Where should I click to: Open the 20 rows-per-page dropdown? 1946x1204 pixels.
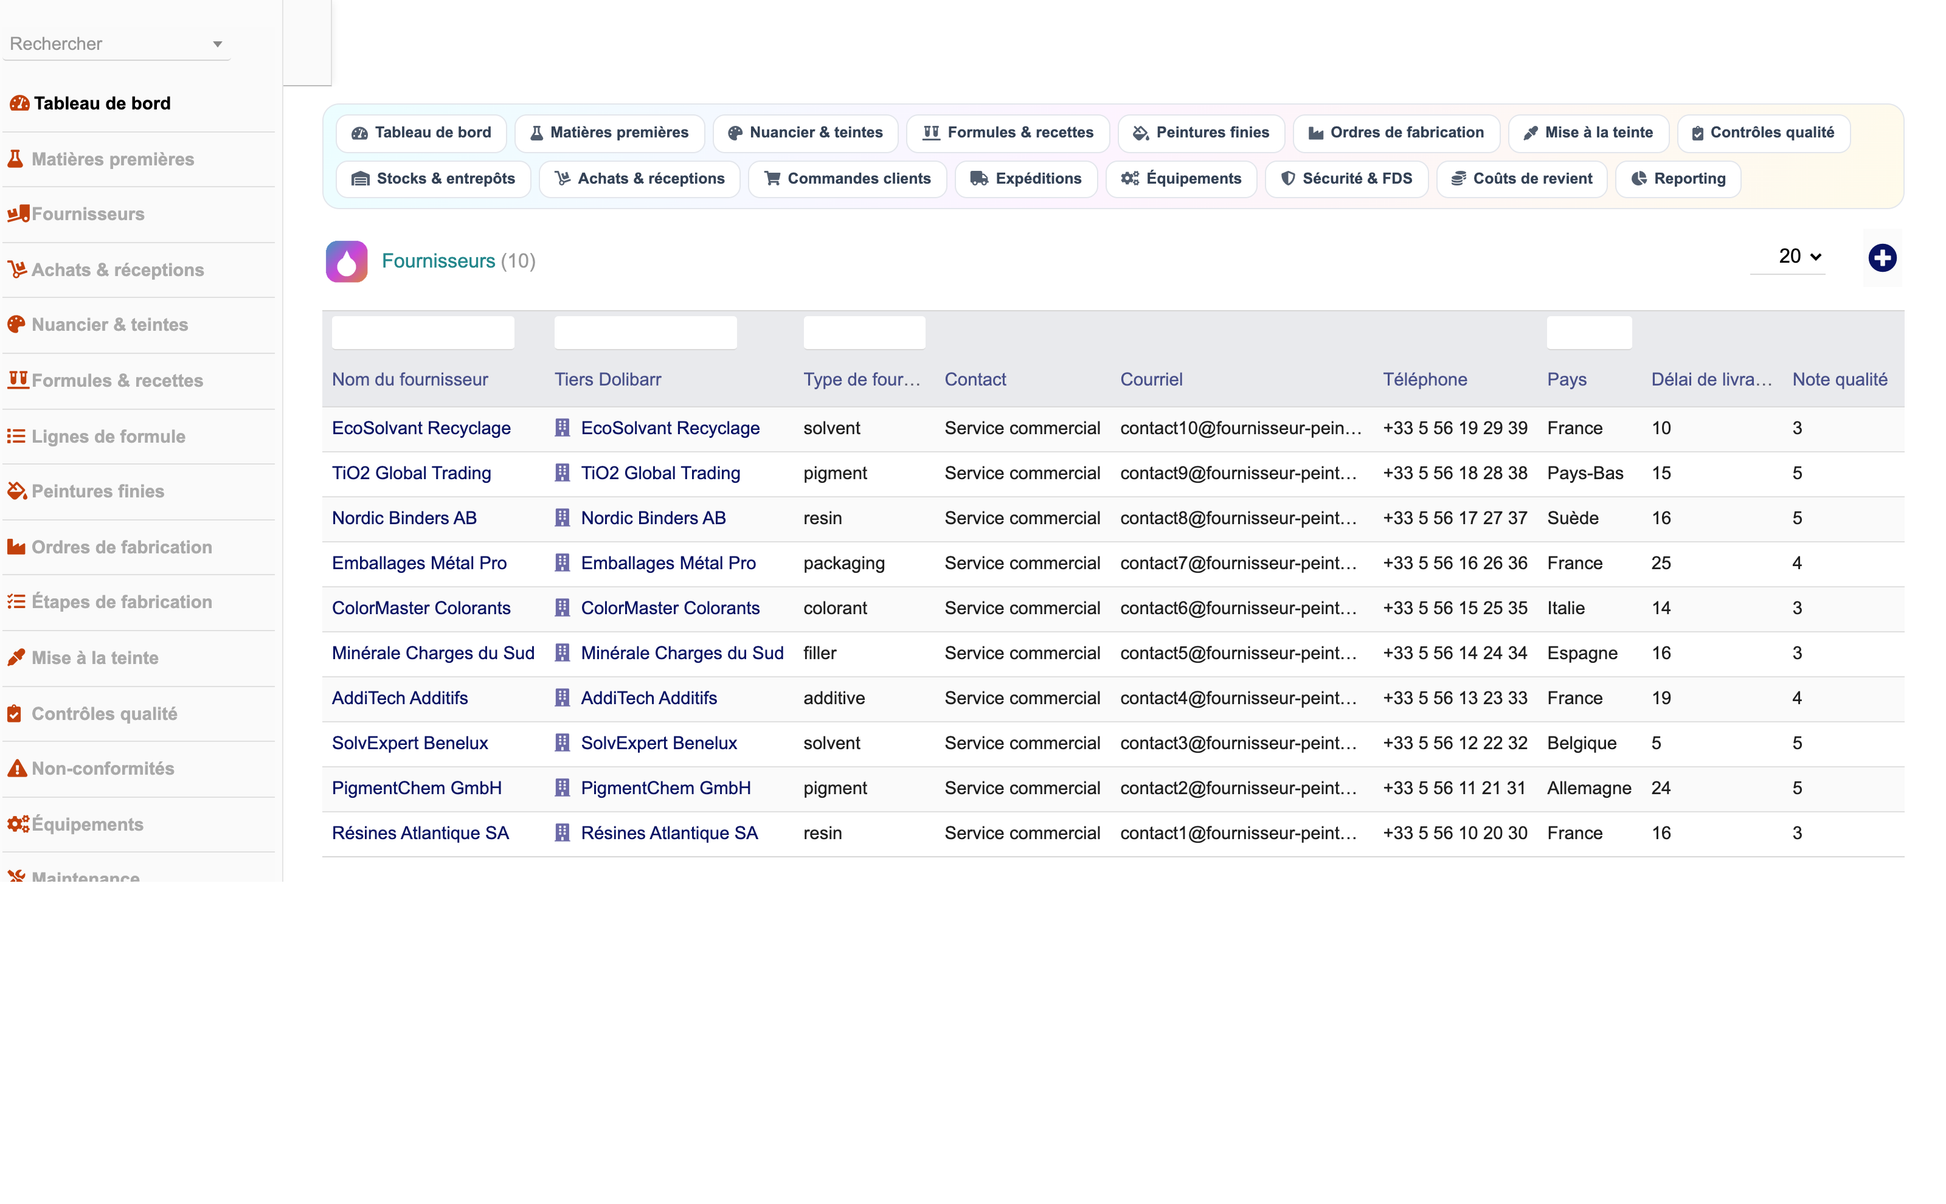pos(1799,257)
